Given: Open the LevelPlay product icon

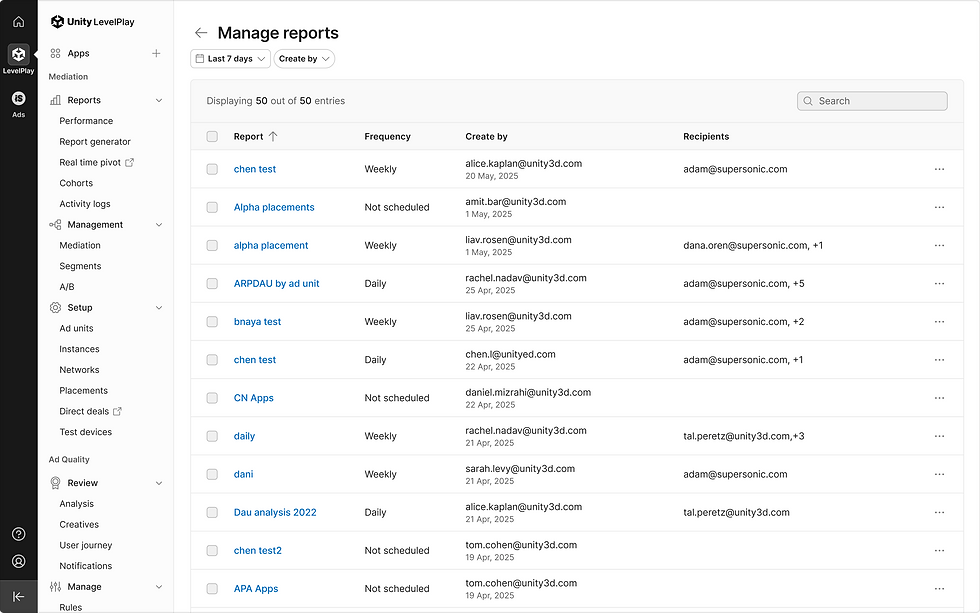Looking at the screenshot, I should pos(19,54).
